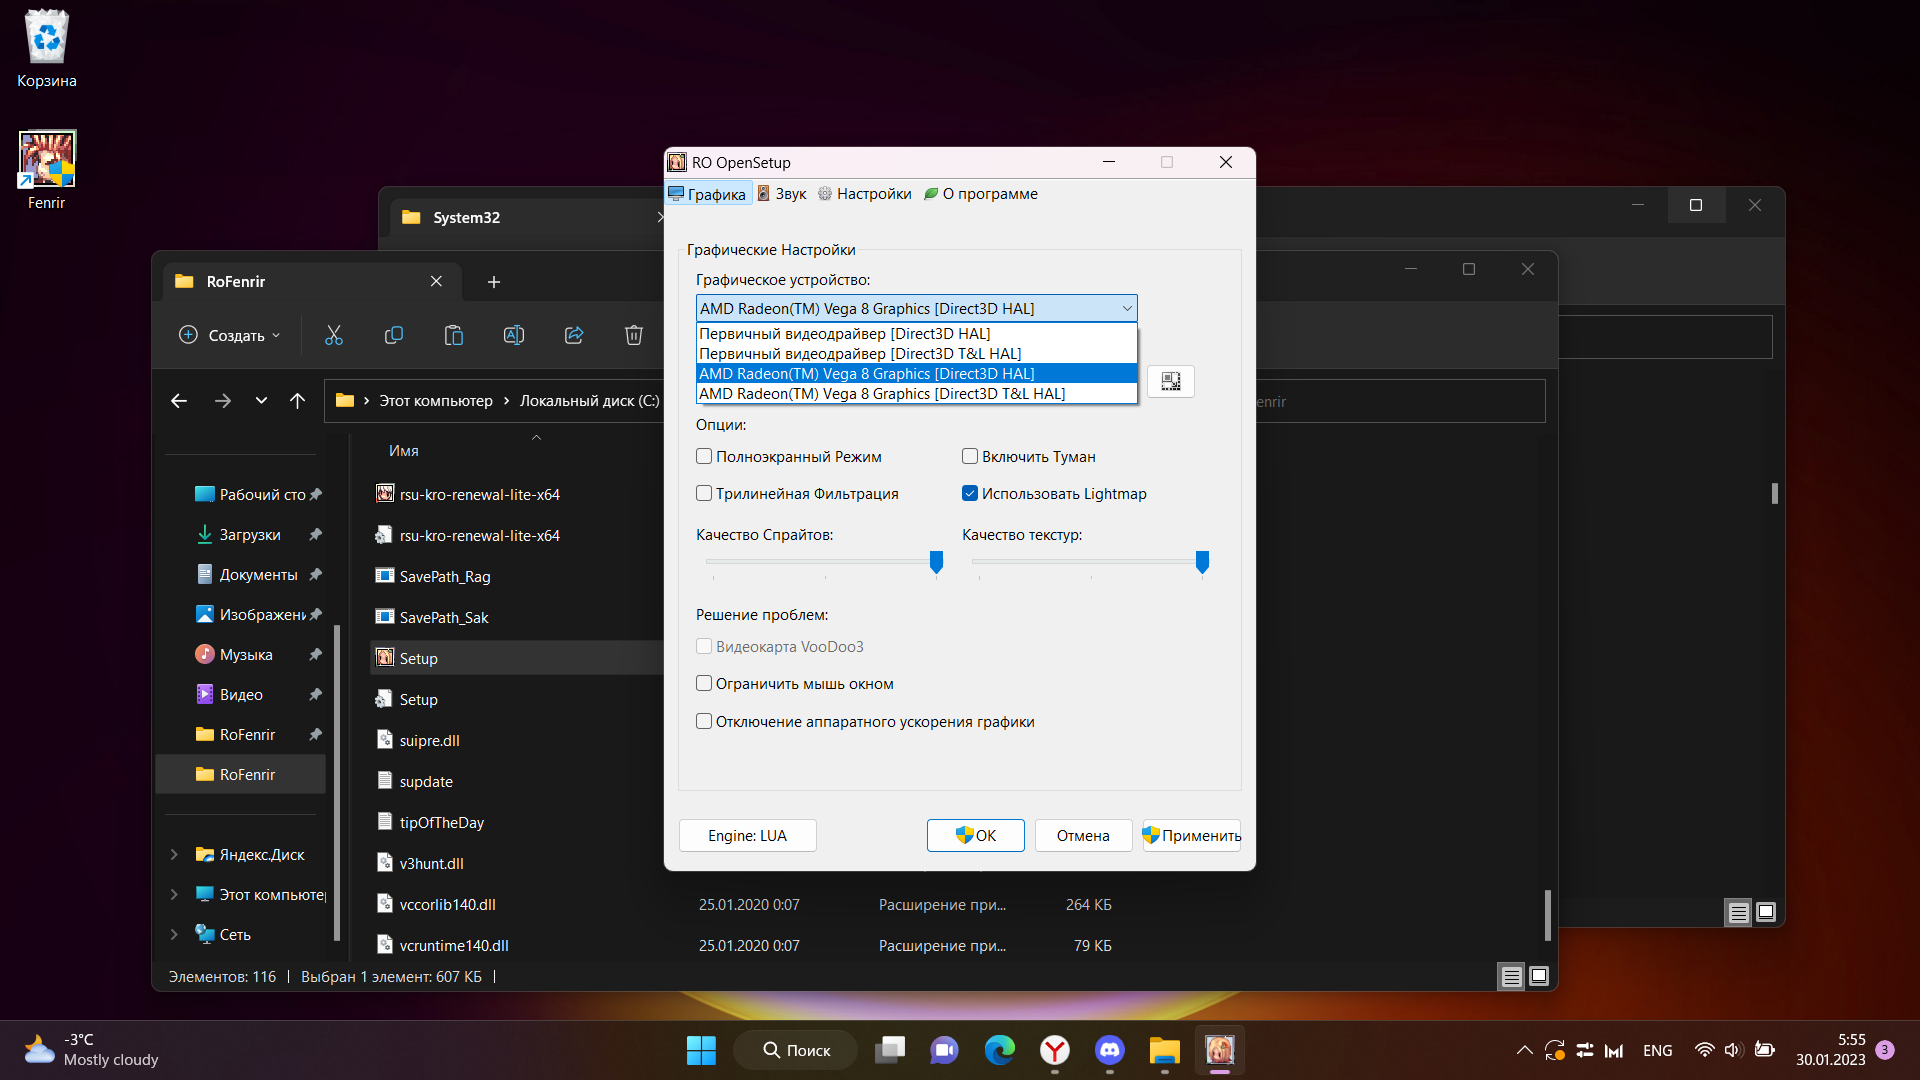Open Discord from the taskbar
Screen dimensions: 1920x1080
1109,1050
